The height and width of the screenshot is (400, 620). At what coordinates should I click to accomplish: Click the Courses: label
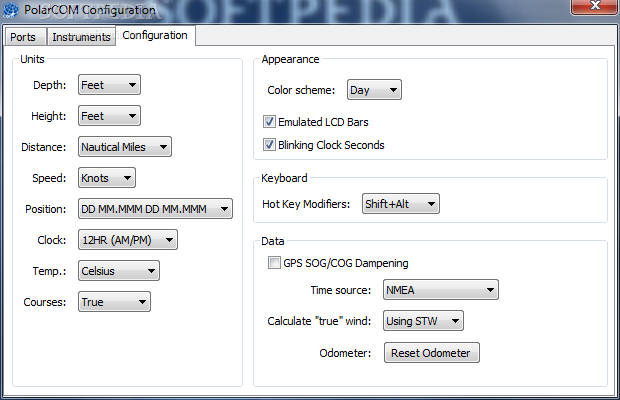(45, 302)
